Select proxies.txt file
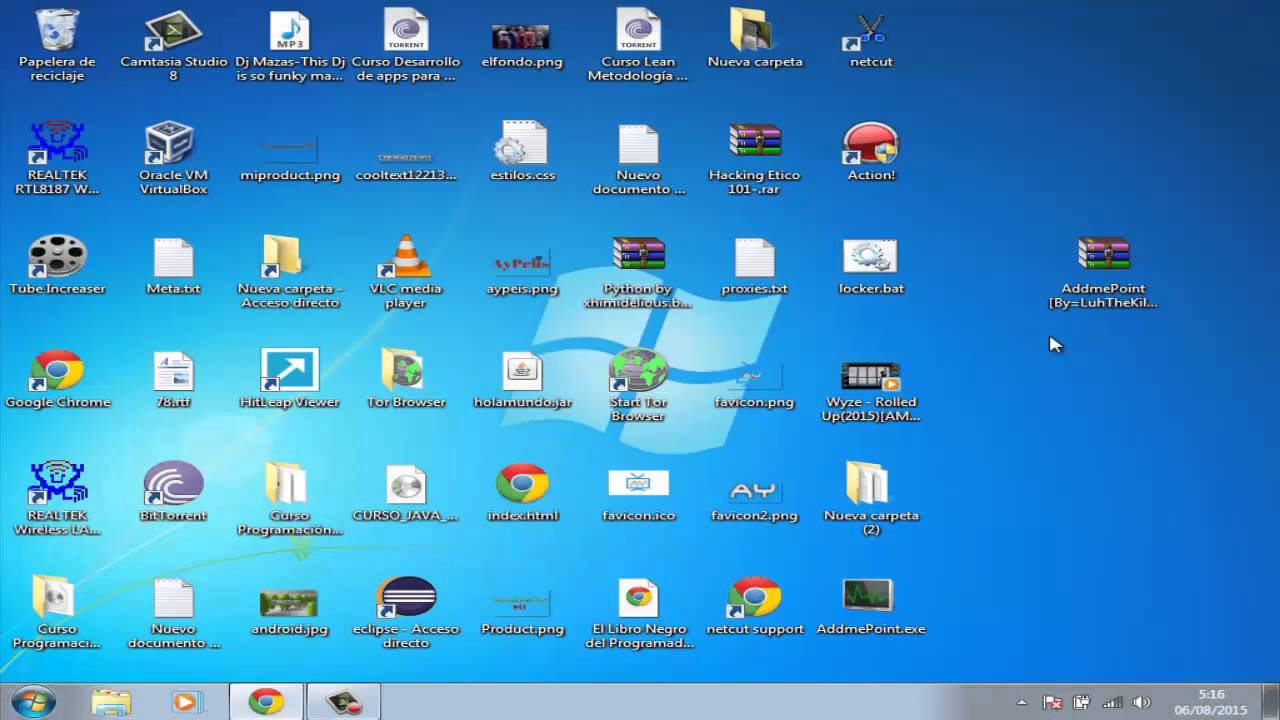Image resolution: width=1280 pixels, height=720 pixels. [754, 258]
